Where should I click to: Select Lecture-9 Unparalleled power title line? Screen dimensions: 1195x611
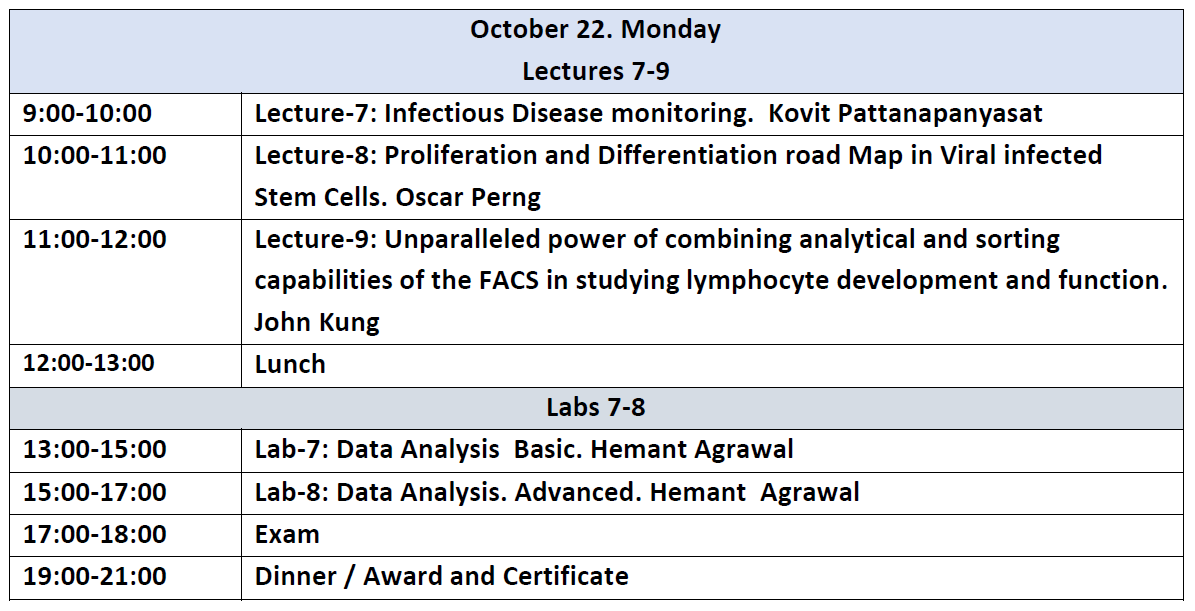[657, 240]
